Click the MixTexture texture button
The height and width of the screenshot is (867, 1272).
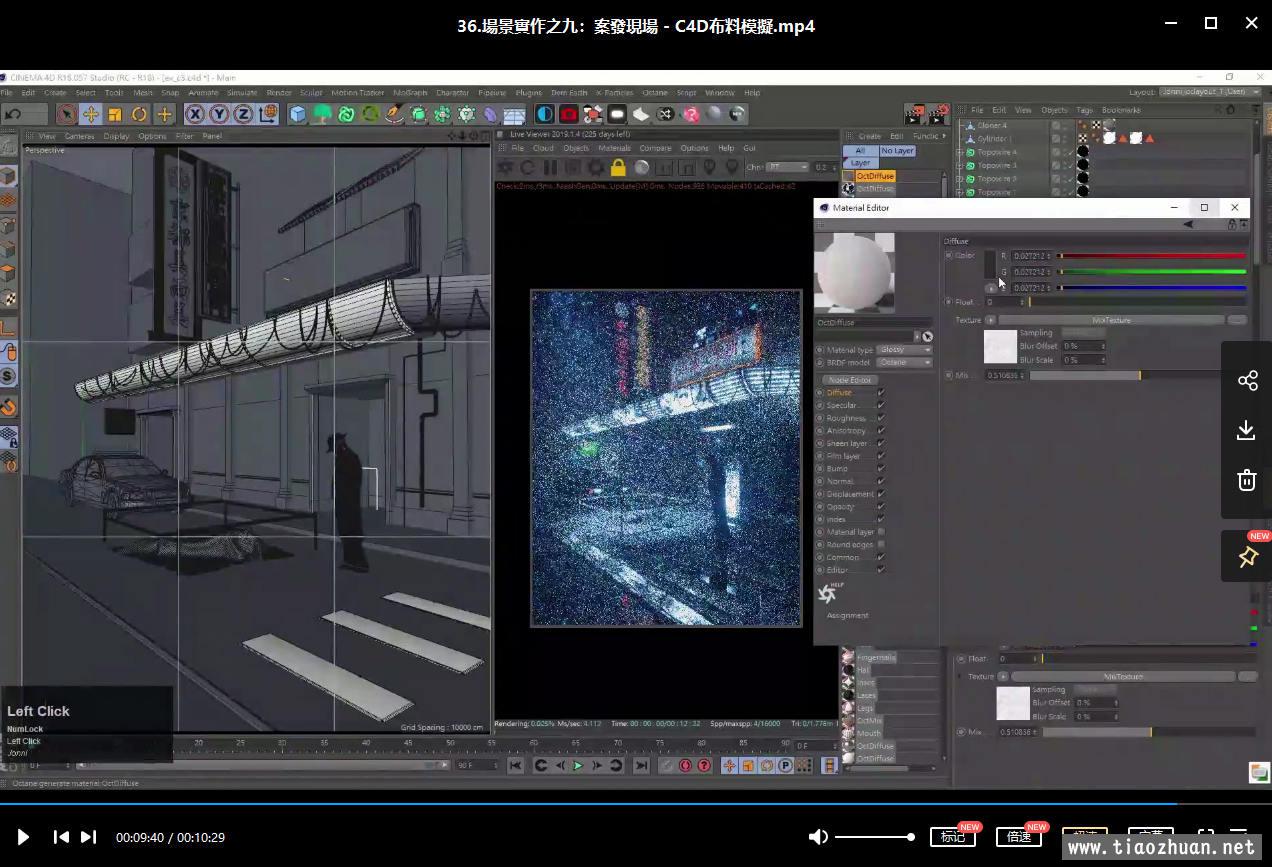pyautogui.click(x=1111, y=320)
